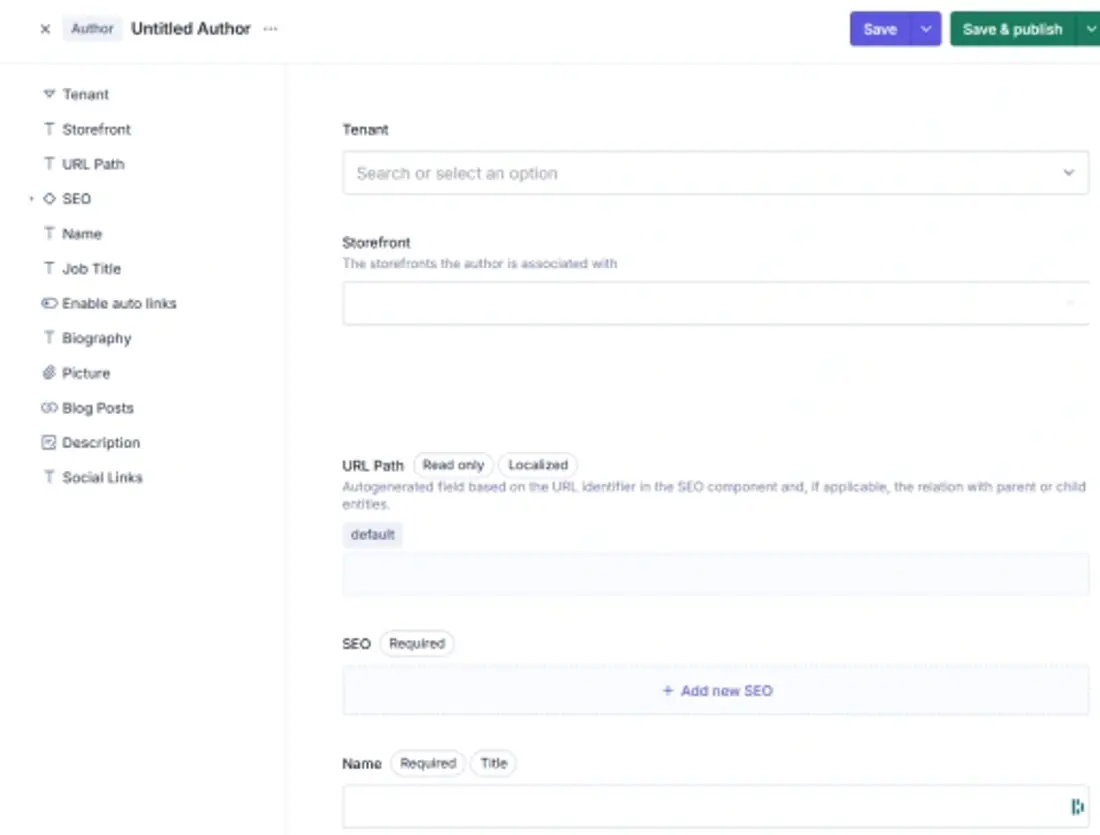The height and width of the screenshot is (835, 1100).
Task: Click the Author type badge
Action: [x=92, y=29]
